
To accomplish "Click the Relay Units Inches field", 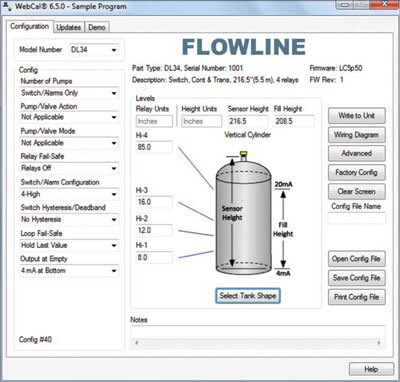I will 154,121.
